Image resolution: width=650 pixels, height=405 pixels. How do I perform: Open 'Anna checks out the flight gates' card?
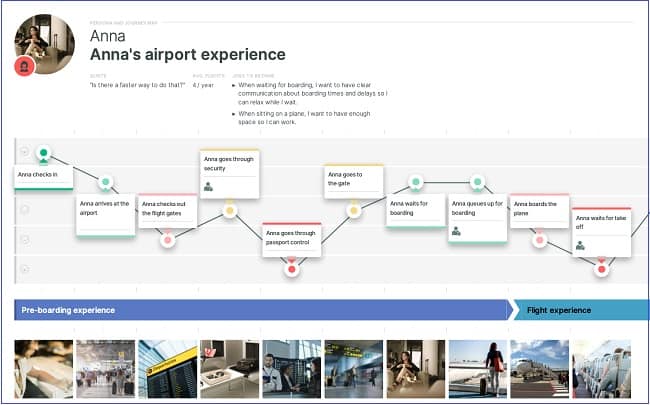(167, 211)
